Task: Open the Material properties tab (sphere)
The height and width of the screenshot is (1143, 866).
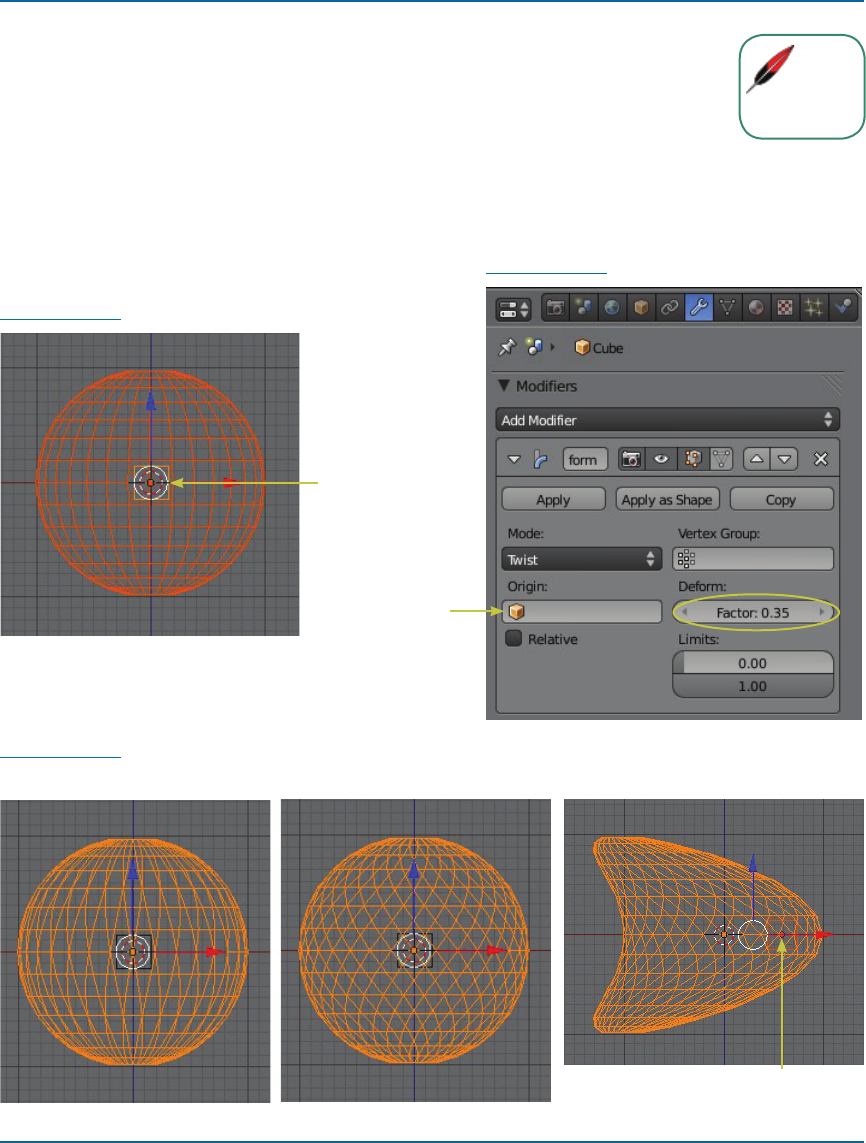Action: tap(756, 308)
